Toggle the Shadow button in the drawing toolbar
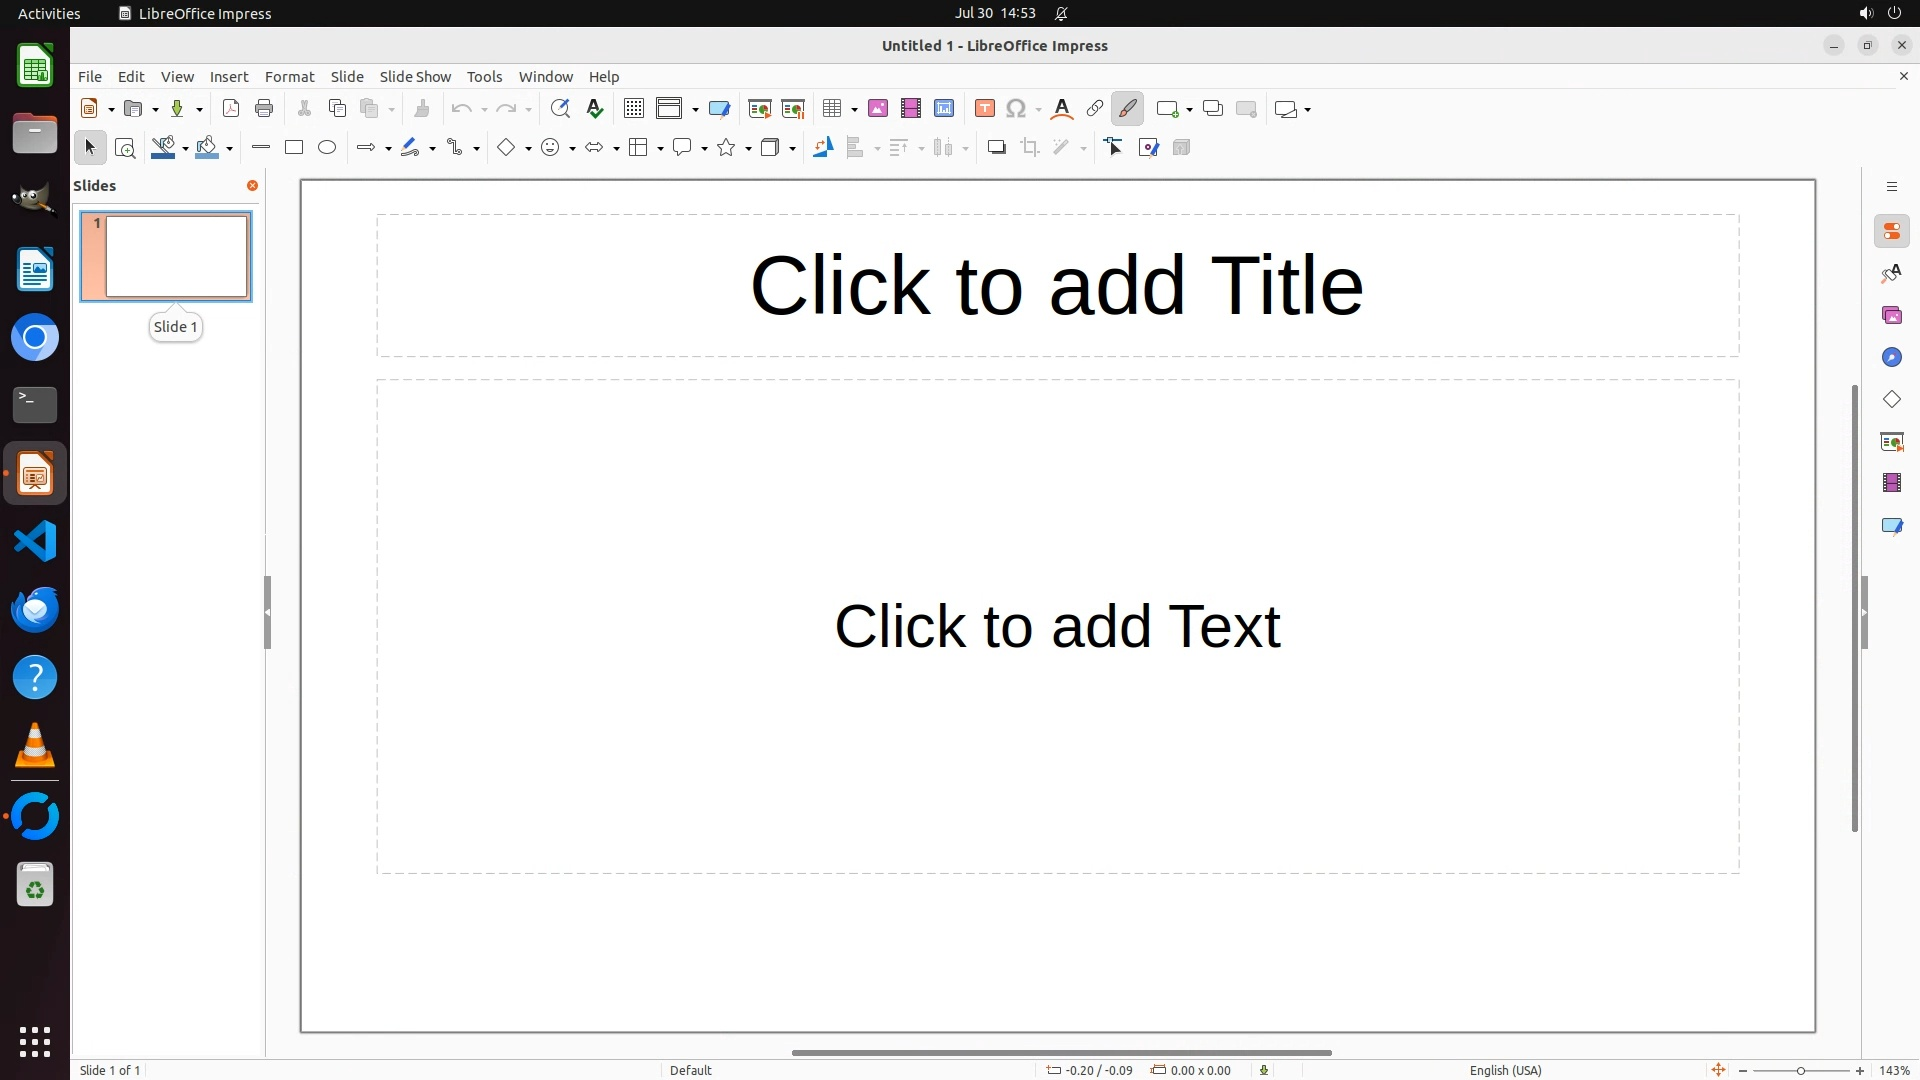This screenshot has width=1920, height=1080. pos(996,148)
